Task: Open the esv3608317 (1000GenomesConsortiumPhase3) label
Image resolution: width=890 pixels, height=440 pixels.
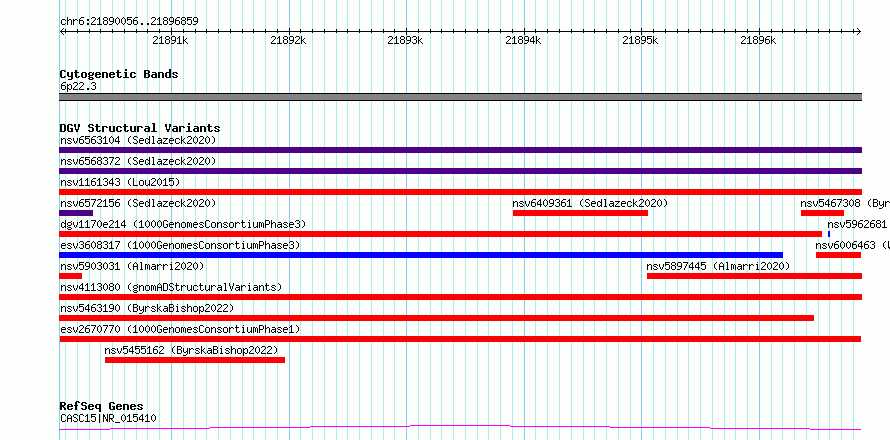Action: point(180,245)
